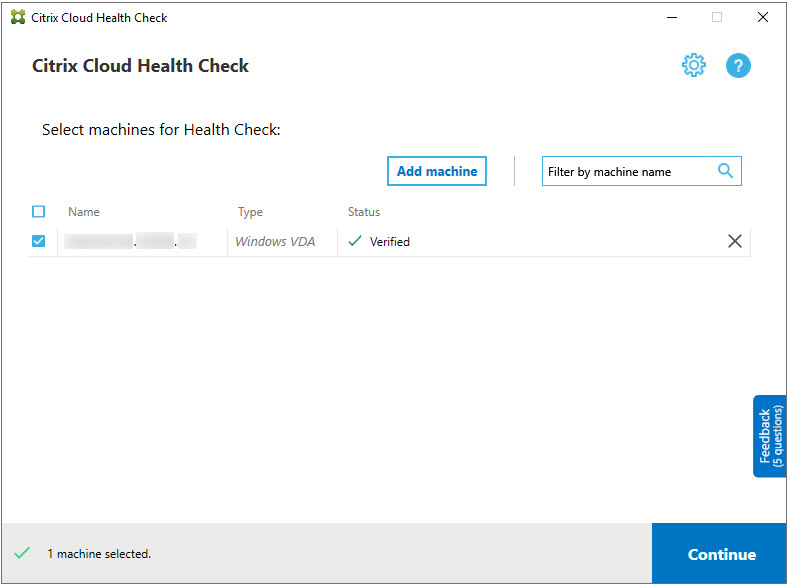
Task: Remove the Windows VDA machine row
Action: (735, 241)
